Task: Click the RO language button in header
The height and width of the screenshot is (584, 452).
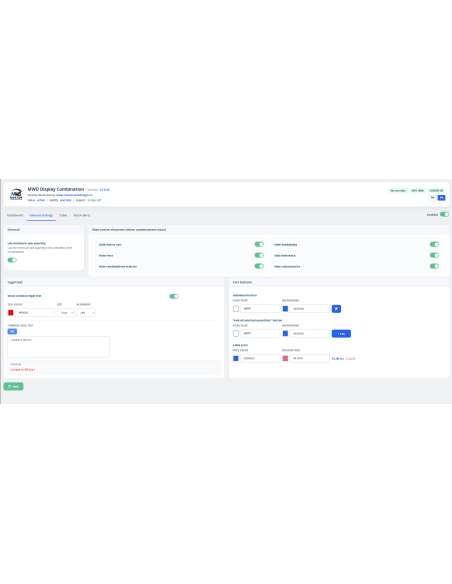Action: (x=433, y=198)
